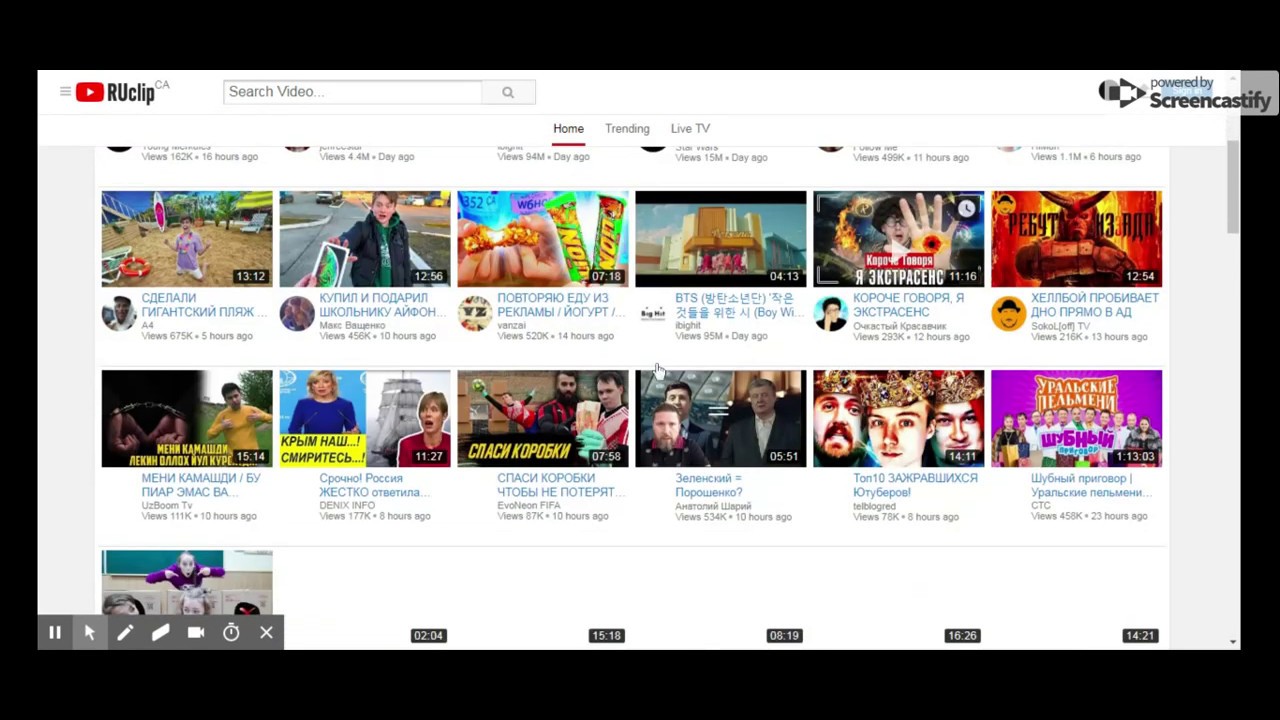Viewport: 1280px width, 720px height.
Task: Open the UzBoom Tv channel name
Action: point(167,506)
